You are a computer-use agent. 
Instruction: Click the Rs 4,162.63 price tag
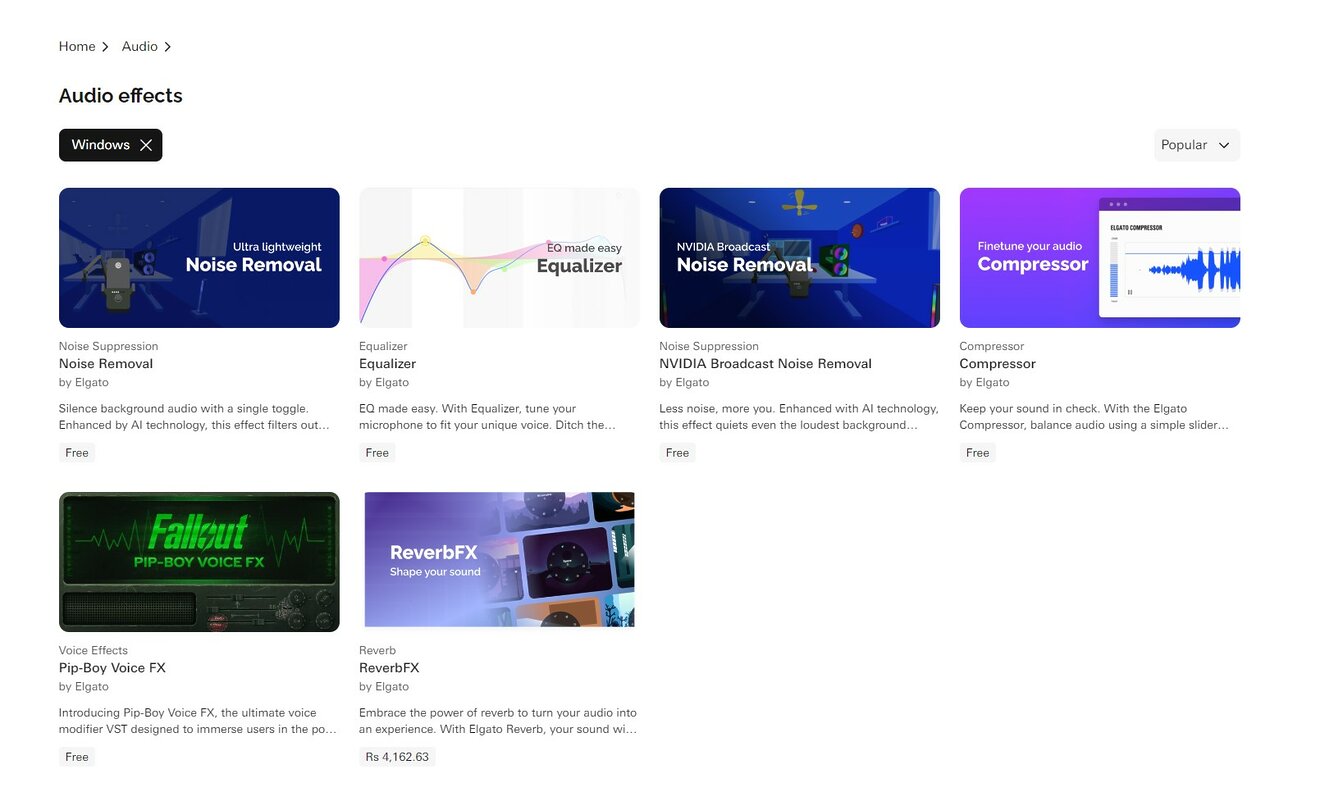point(397,757)
